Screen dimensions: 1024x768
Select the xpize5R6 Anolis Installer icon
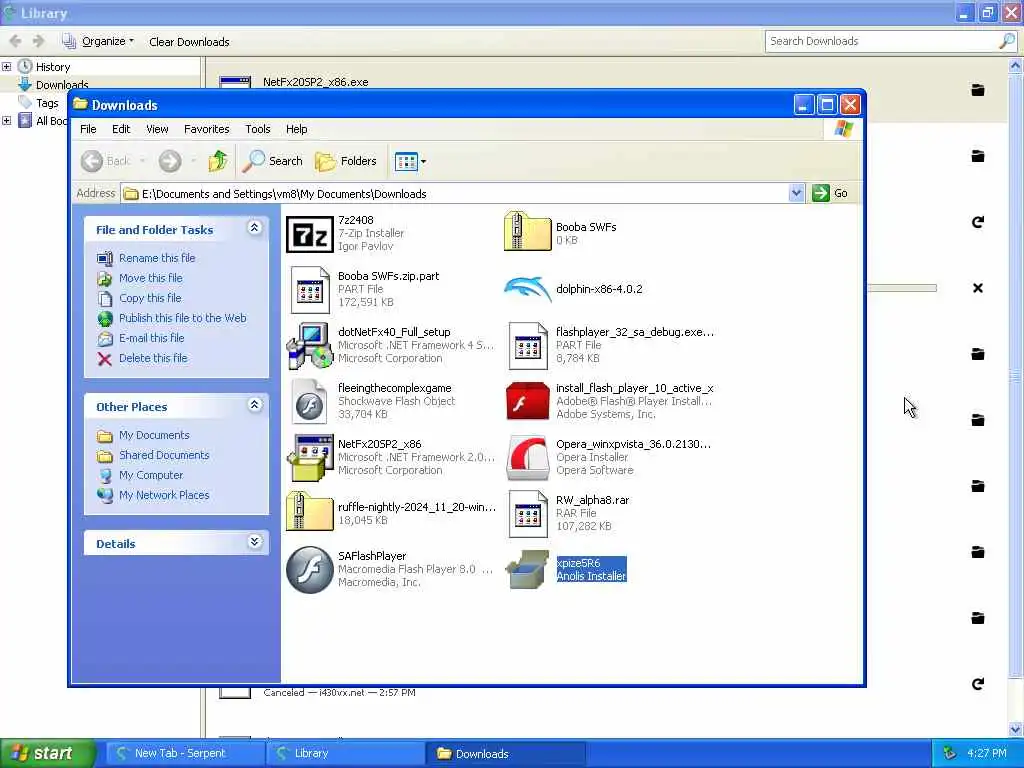(x=528, y=569)
